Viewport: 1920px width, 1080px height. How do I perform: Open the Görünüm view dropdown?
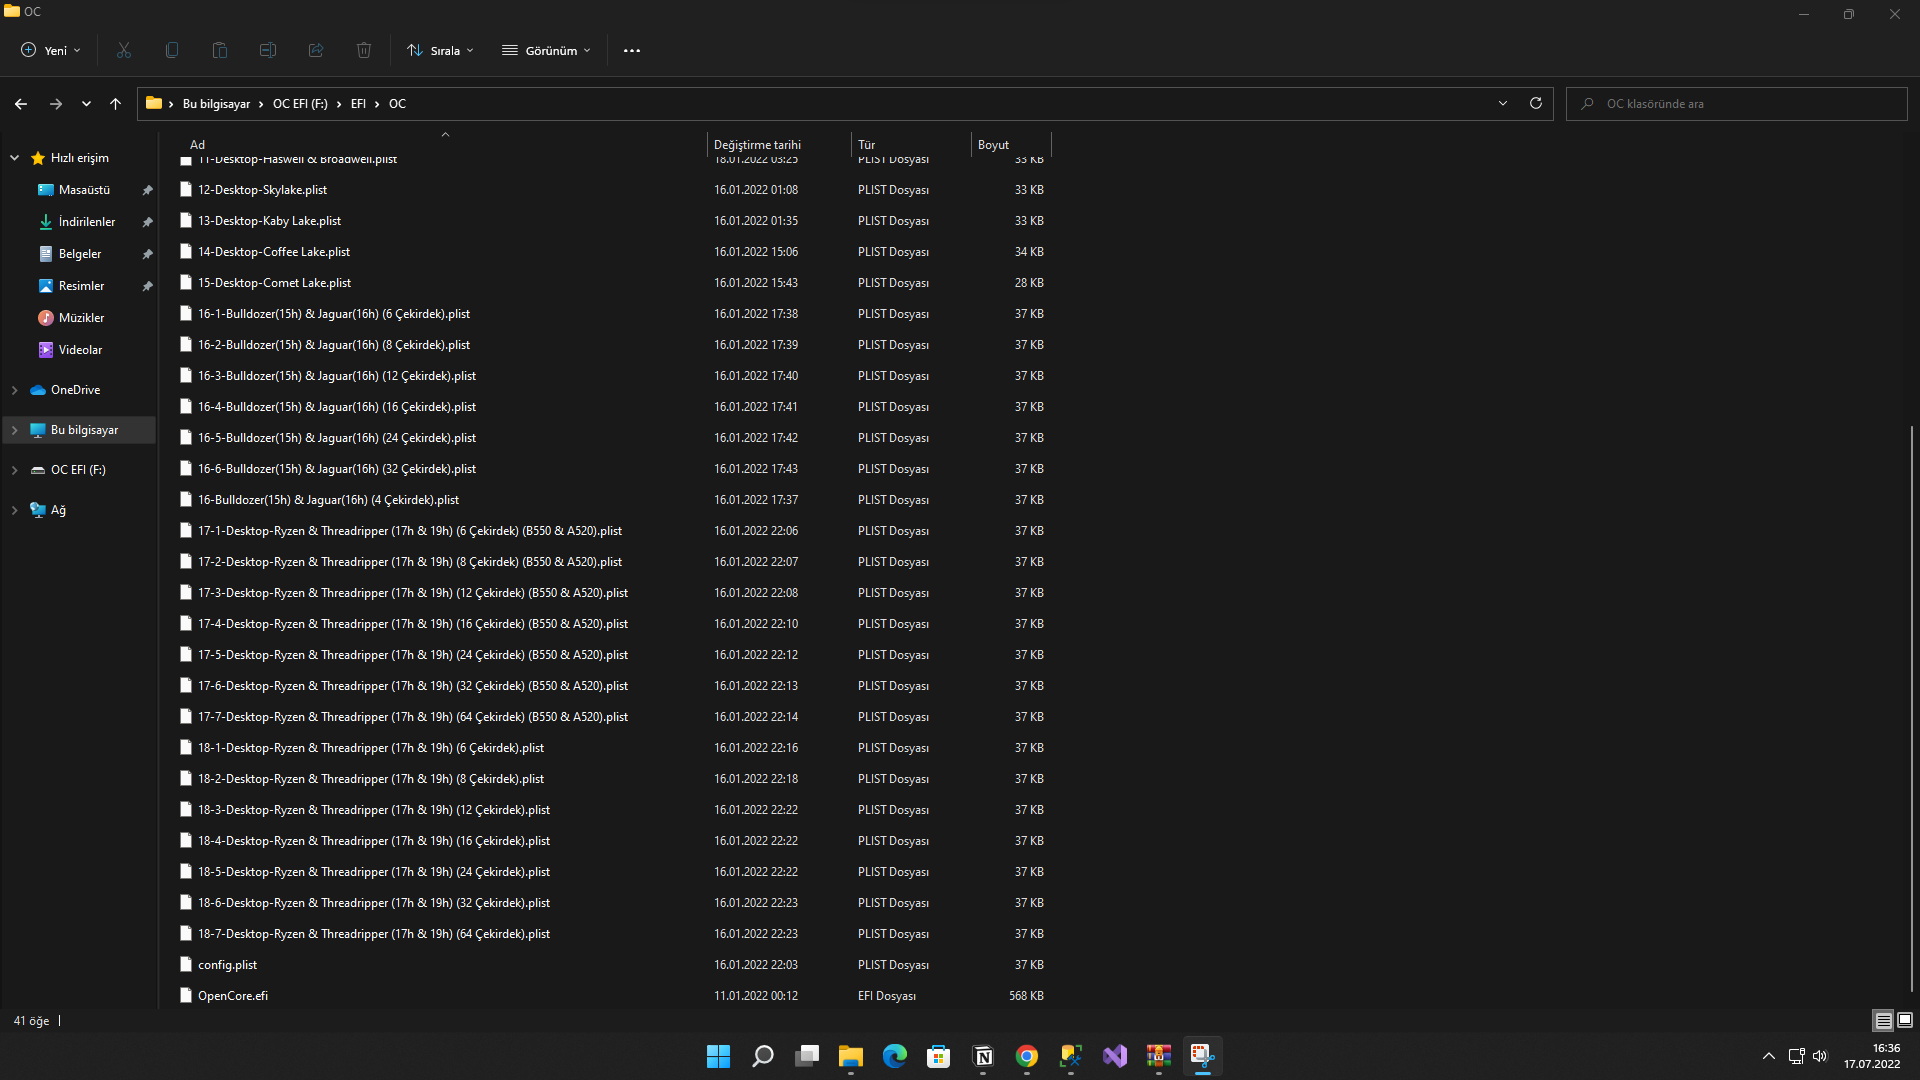click(x=547, y=50)
